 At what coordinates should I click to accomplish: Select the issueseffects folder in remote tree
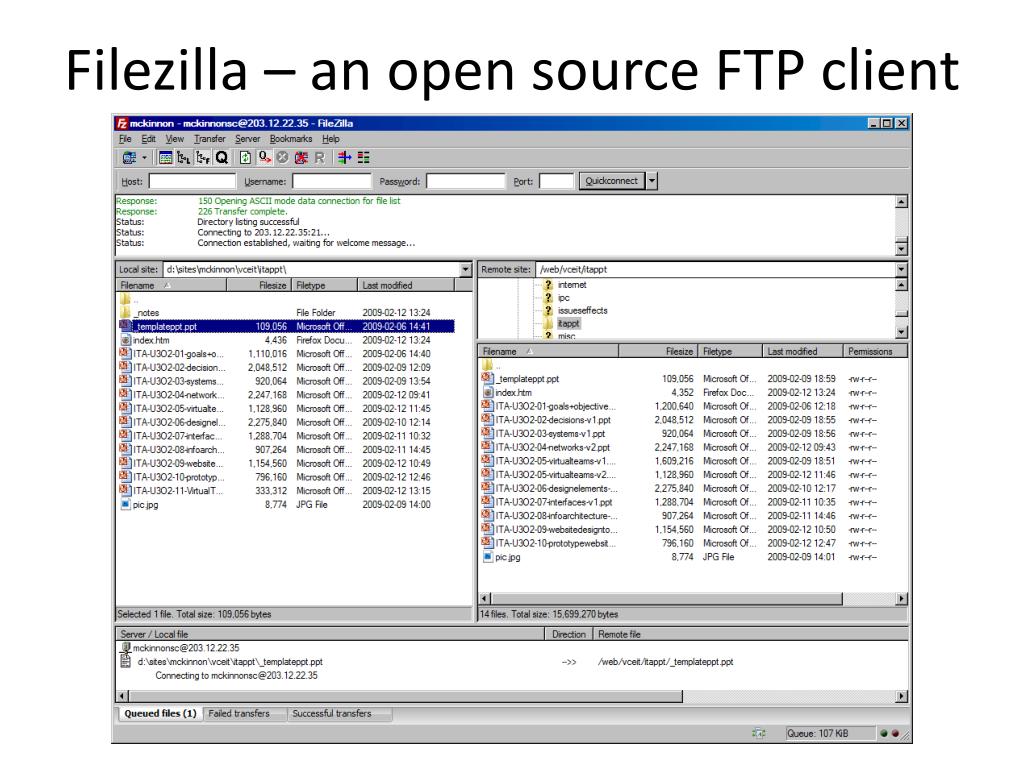[583, 311]
